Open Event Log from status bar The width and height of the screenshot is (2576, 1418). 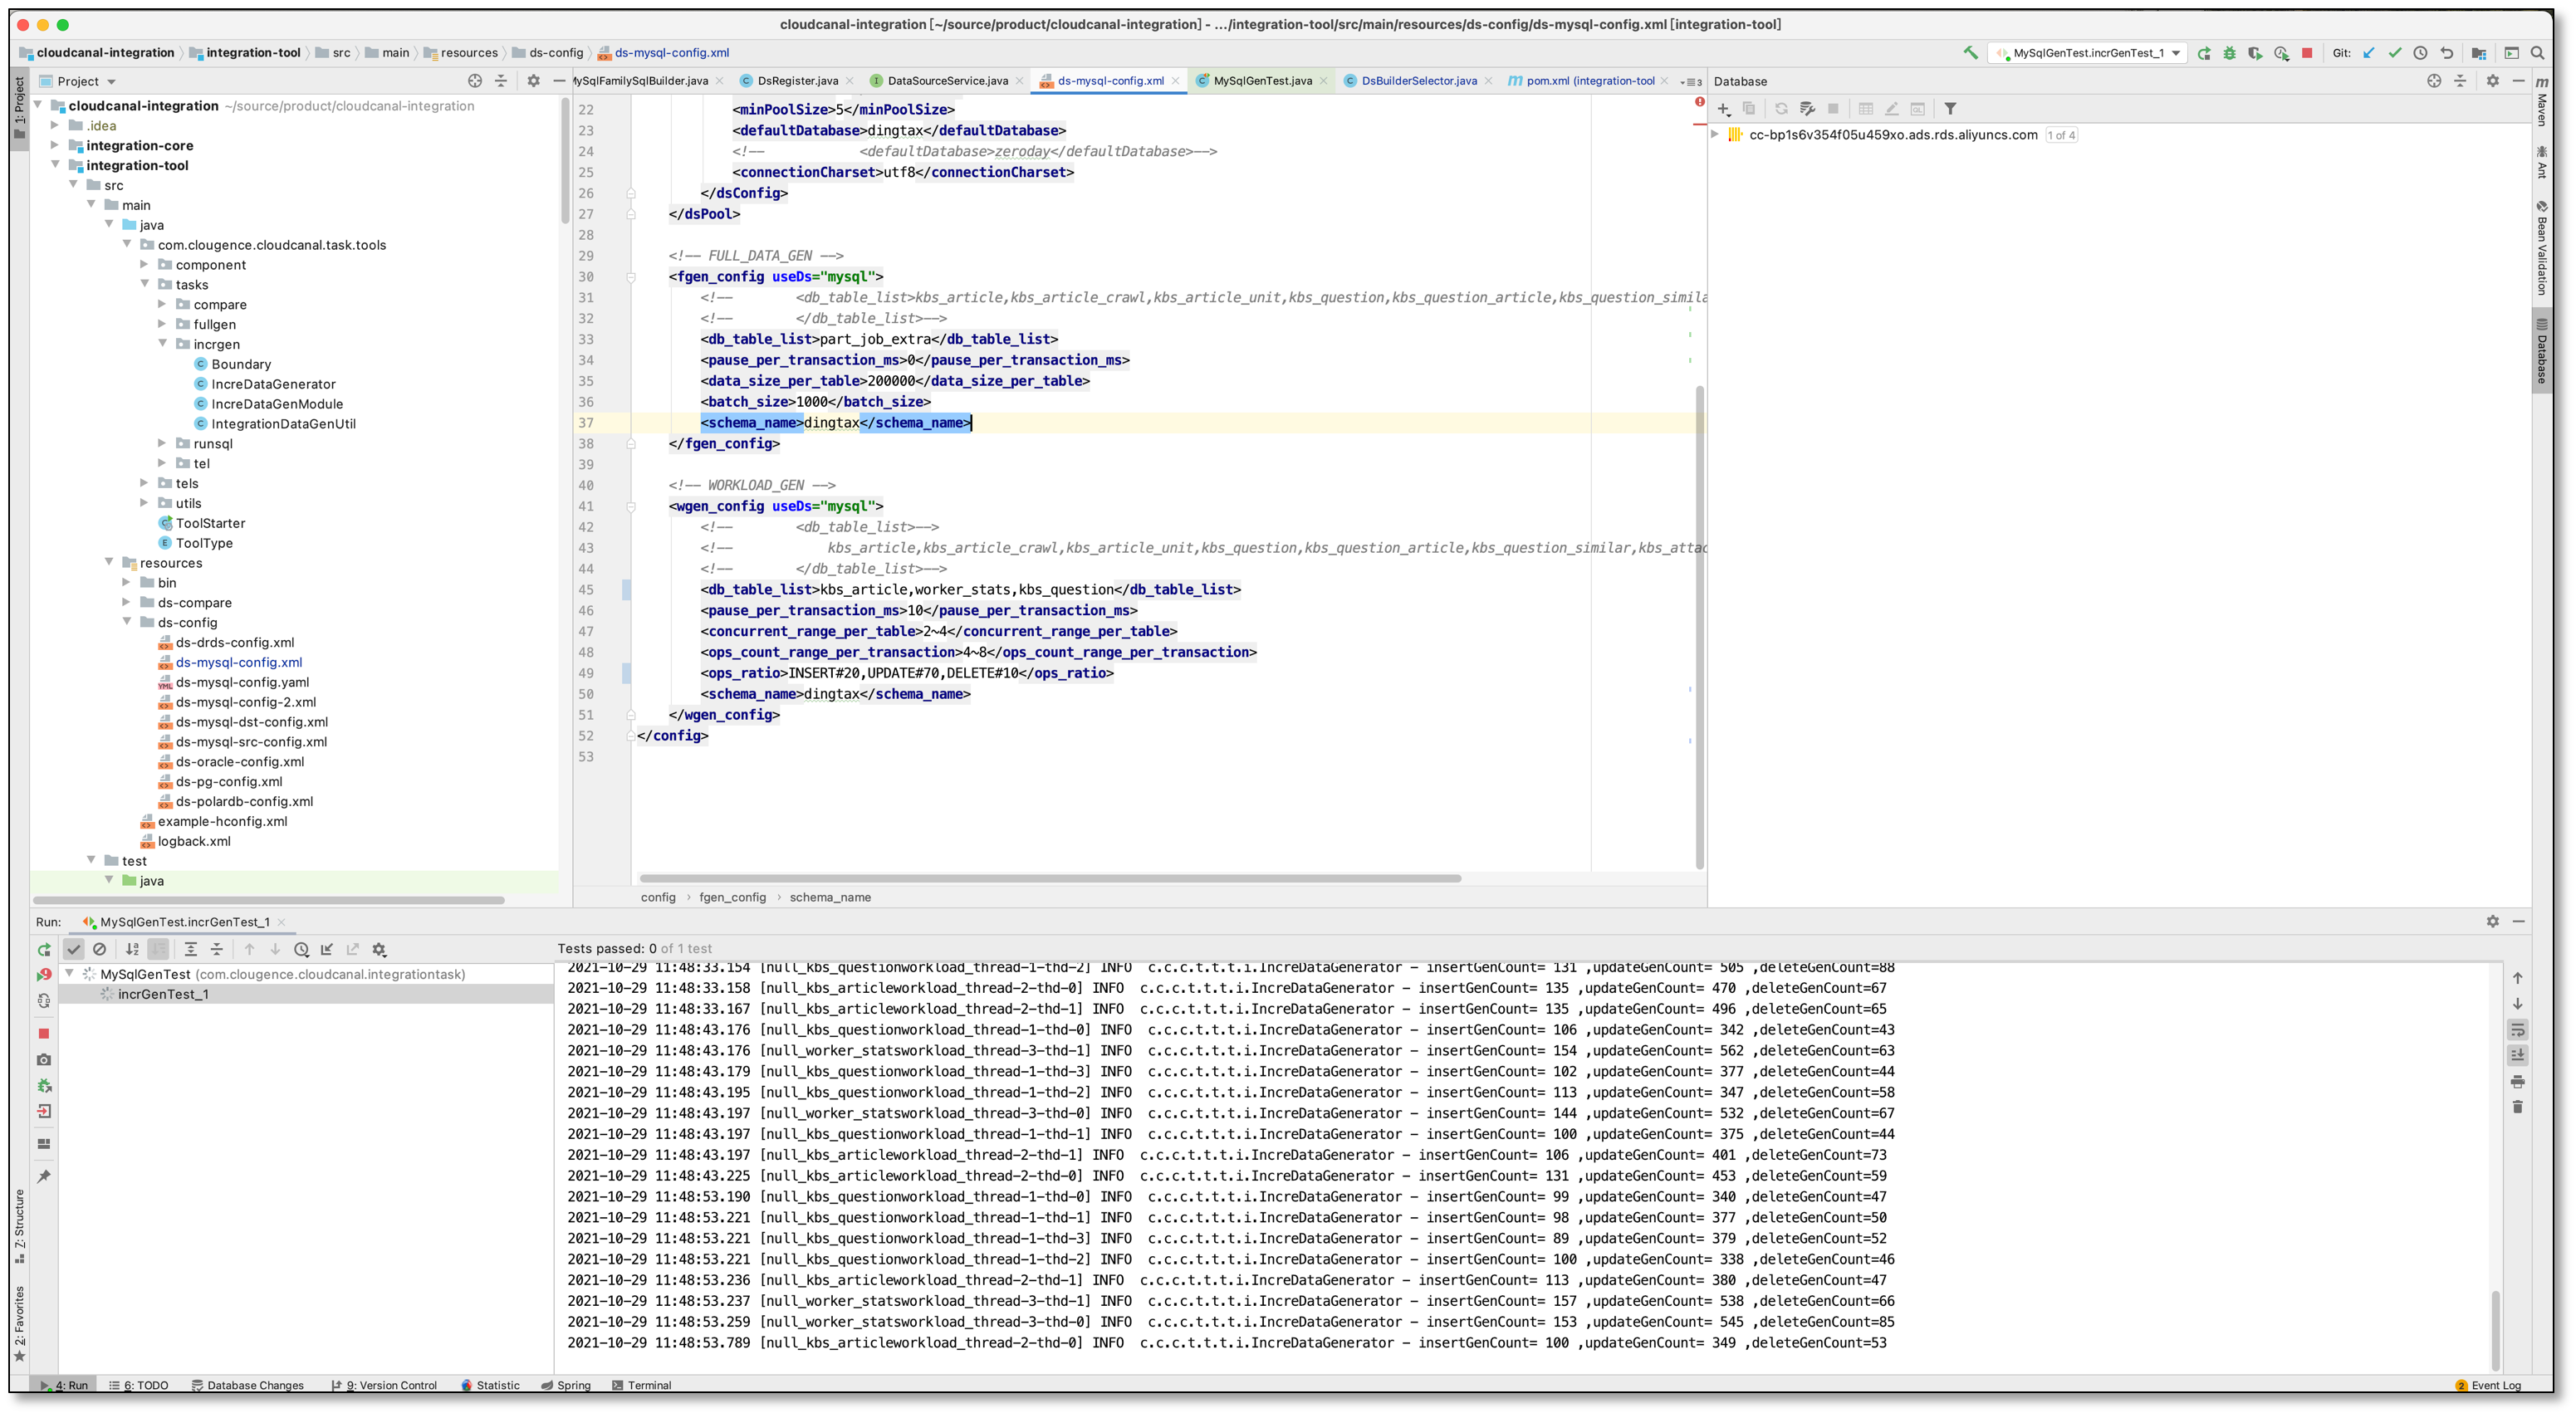point(2494,1386)
